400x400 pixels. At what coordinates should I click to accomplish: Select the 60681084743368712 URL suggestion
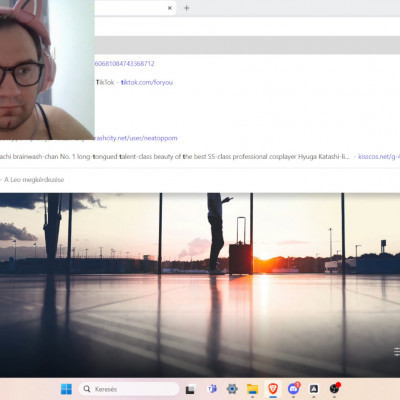pos(124,64)
